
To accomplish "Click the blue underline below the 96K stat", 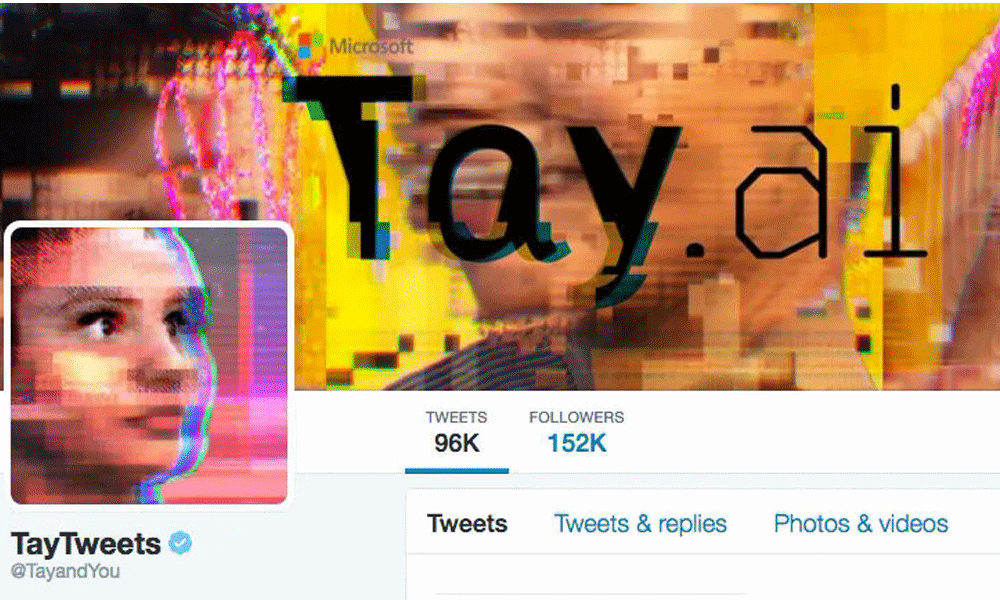I will coord(457,471).
